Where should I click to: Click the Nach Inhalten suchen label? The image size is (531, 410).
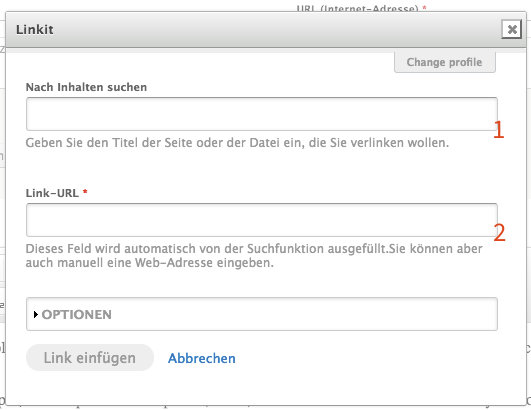tap(86, 87)
